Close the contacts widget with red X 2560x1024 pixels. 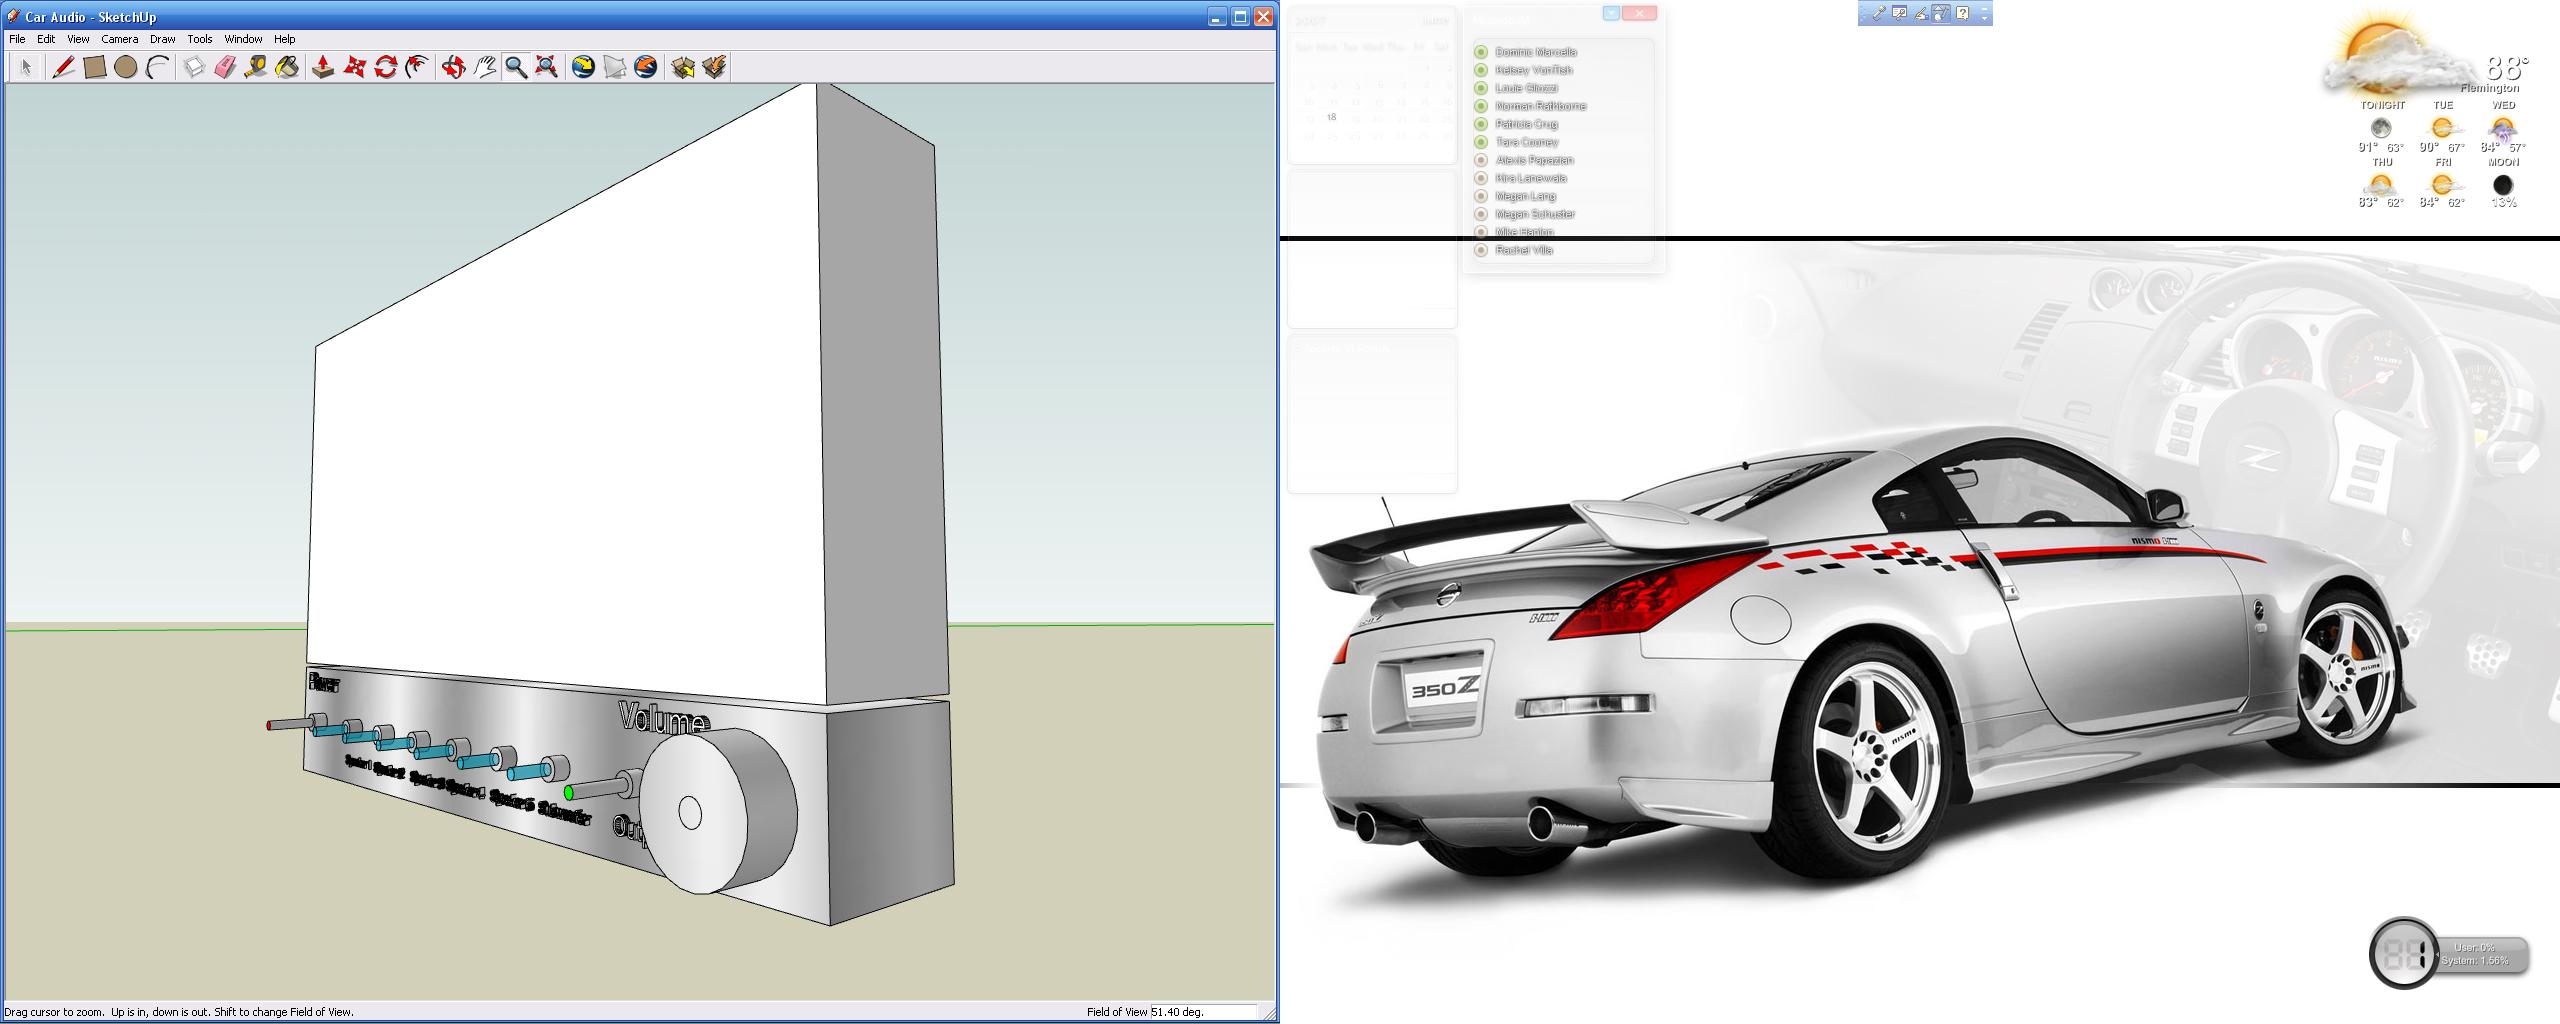pos(1640,14)
